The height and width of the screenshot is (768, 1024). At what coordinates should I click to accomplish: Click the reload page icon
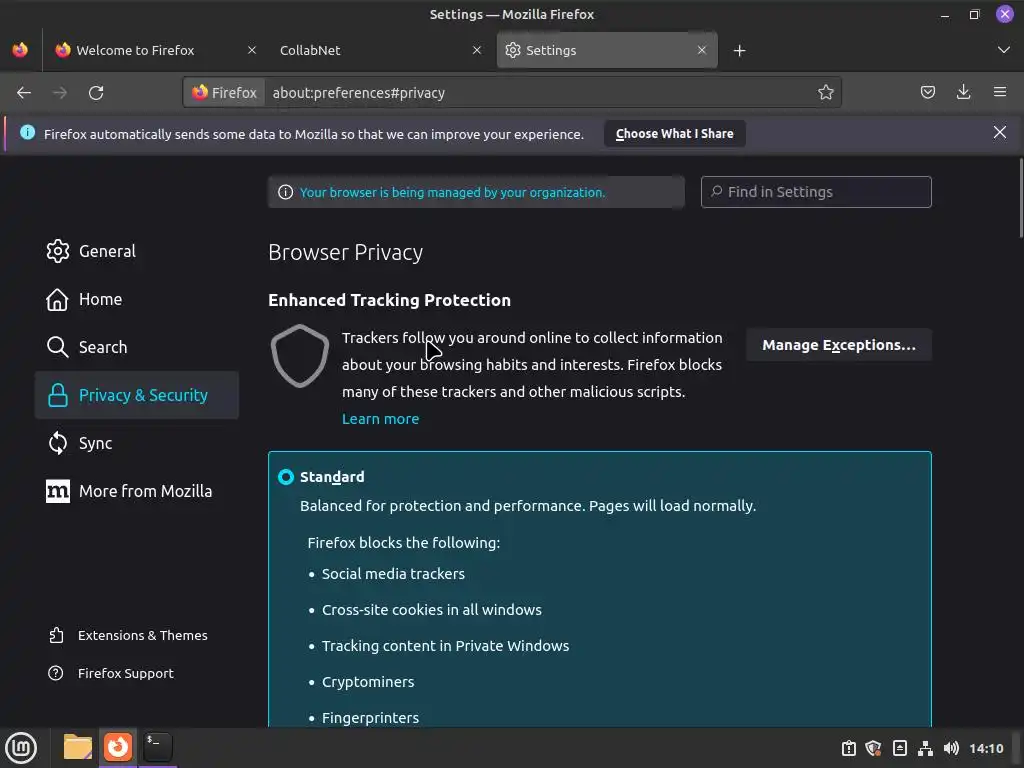96,93
